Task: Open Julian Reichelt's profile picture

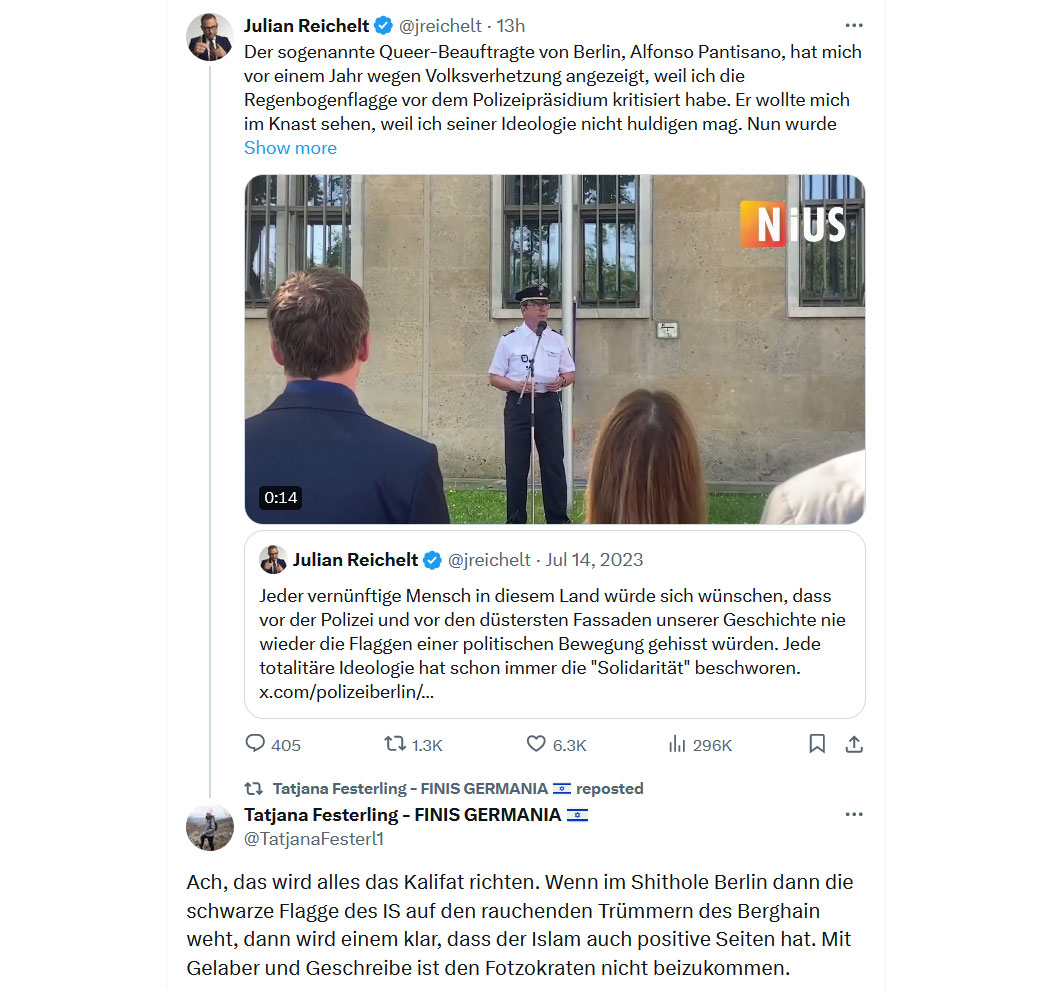Action: point(210,37)
